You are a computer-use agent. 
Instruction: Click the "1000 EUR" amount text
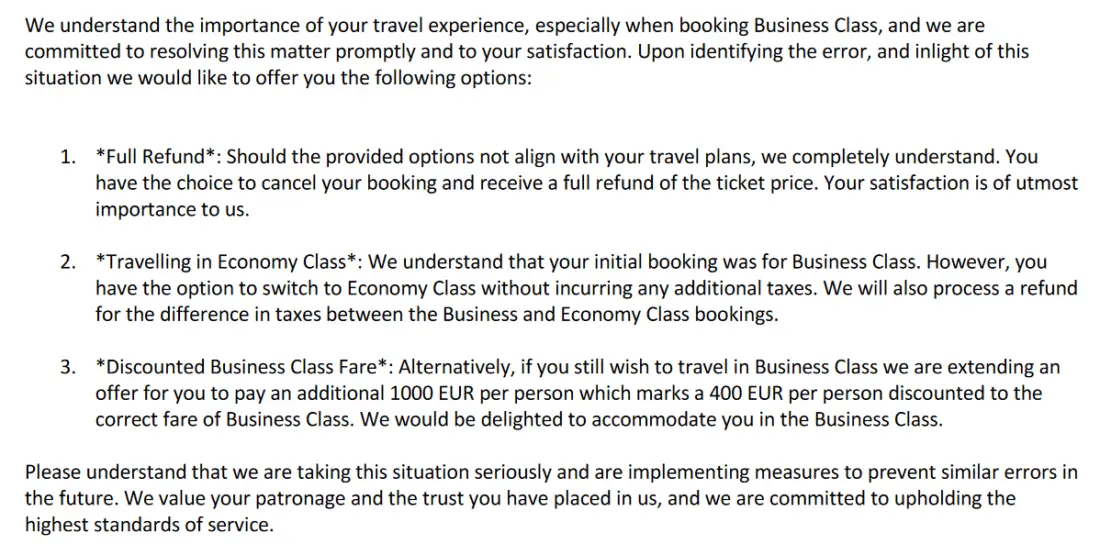(431, 393)
